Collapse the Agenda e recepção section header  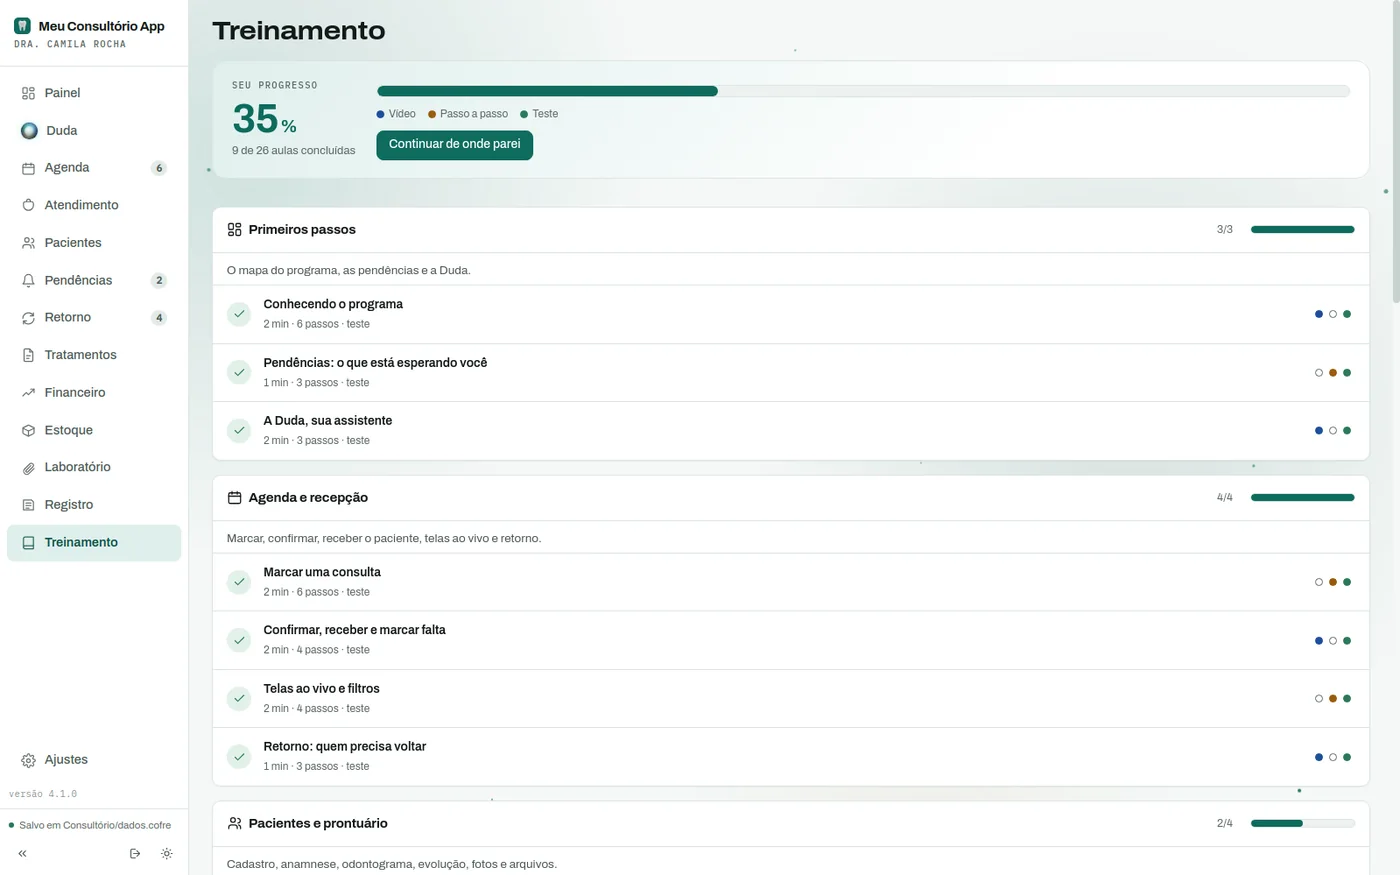click(791, 497)
